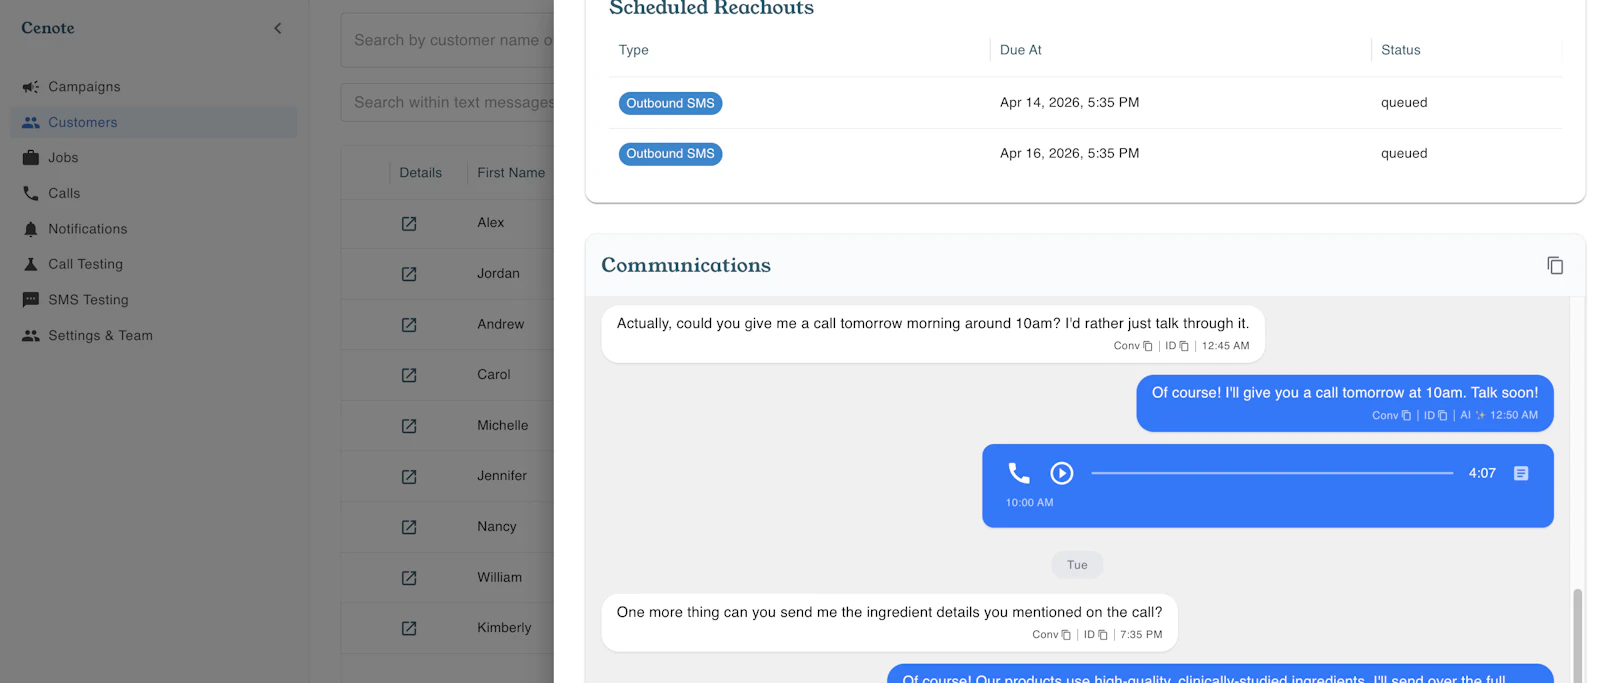
Task: Open details for customer Michelle
Action: tap(409, 426)
